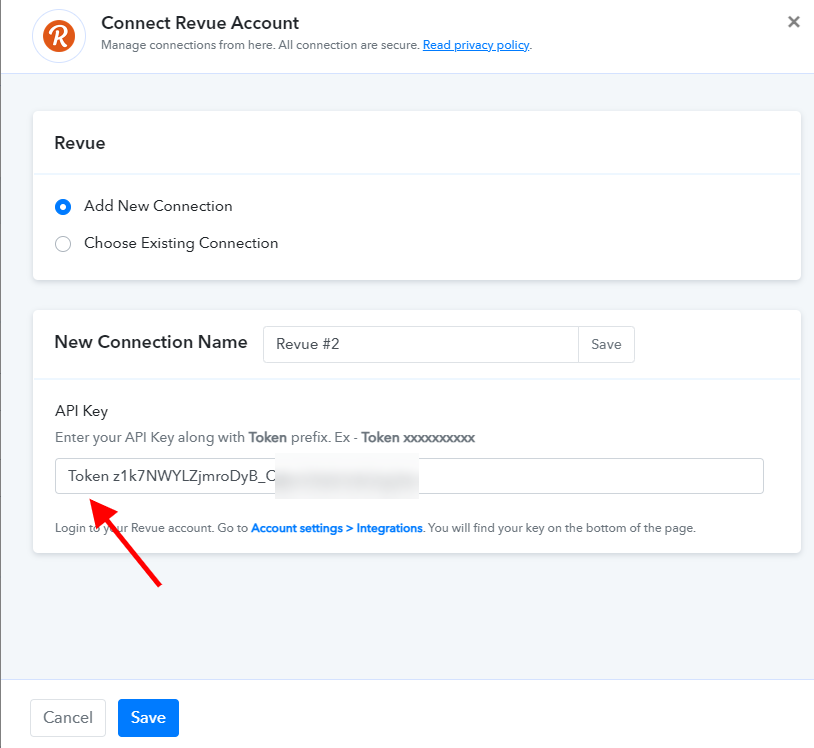Viewport: 814px width, 748px height.
Task: Click the New Connection Name label
Action: point(151,342)
